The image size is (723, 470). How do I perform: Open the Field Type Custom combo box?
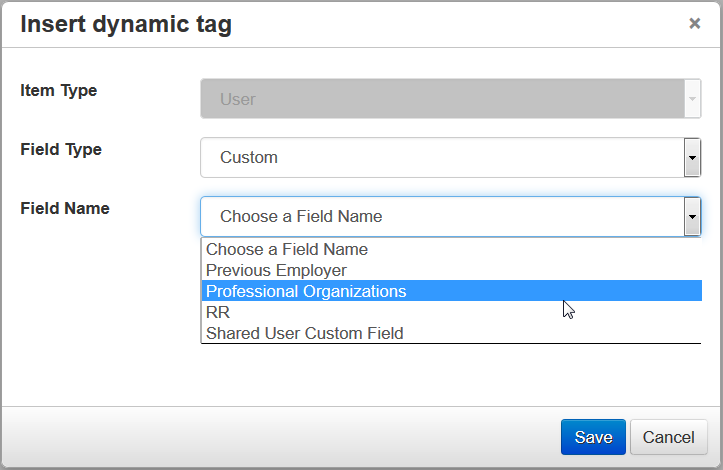click(x=441, y=157)
